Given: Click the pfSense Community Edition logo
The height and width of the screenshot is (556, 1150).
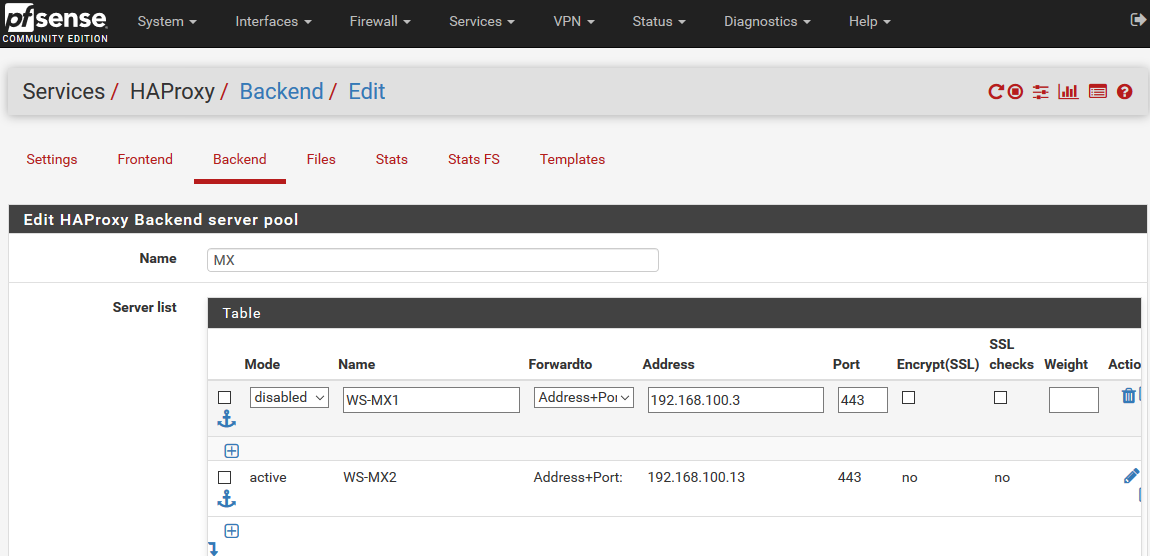Looking at the screenshot, I should pyautogui.click(x=55, y=23).
